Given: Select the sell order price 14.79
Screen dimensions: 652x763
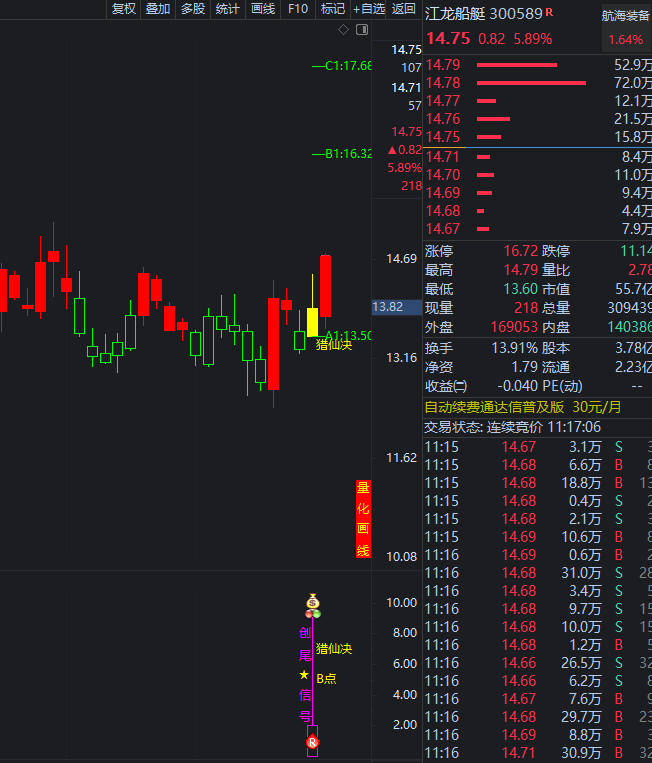Looking at the screenshot, I should click(443, 65).
